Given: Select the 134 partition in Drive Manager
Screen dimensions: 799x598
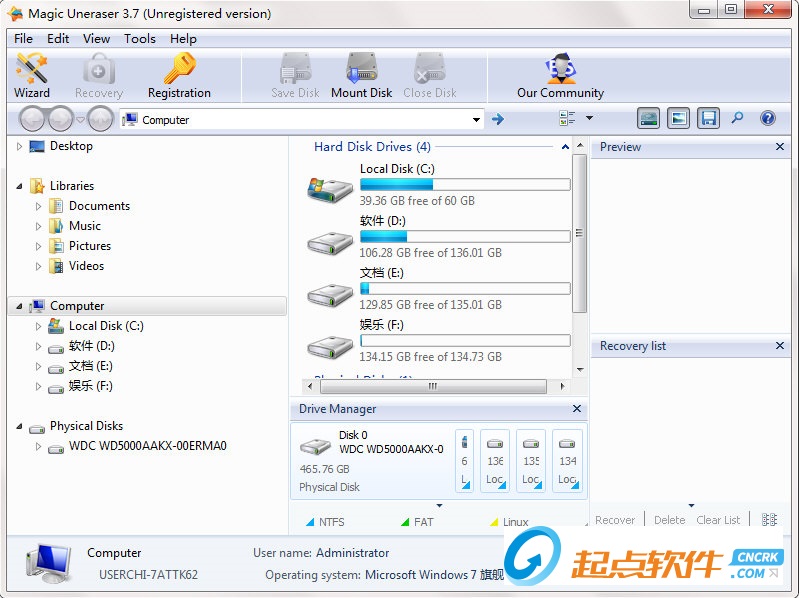Looking at the screenshot, I should coord(567,460).
